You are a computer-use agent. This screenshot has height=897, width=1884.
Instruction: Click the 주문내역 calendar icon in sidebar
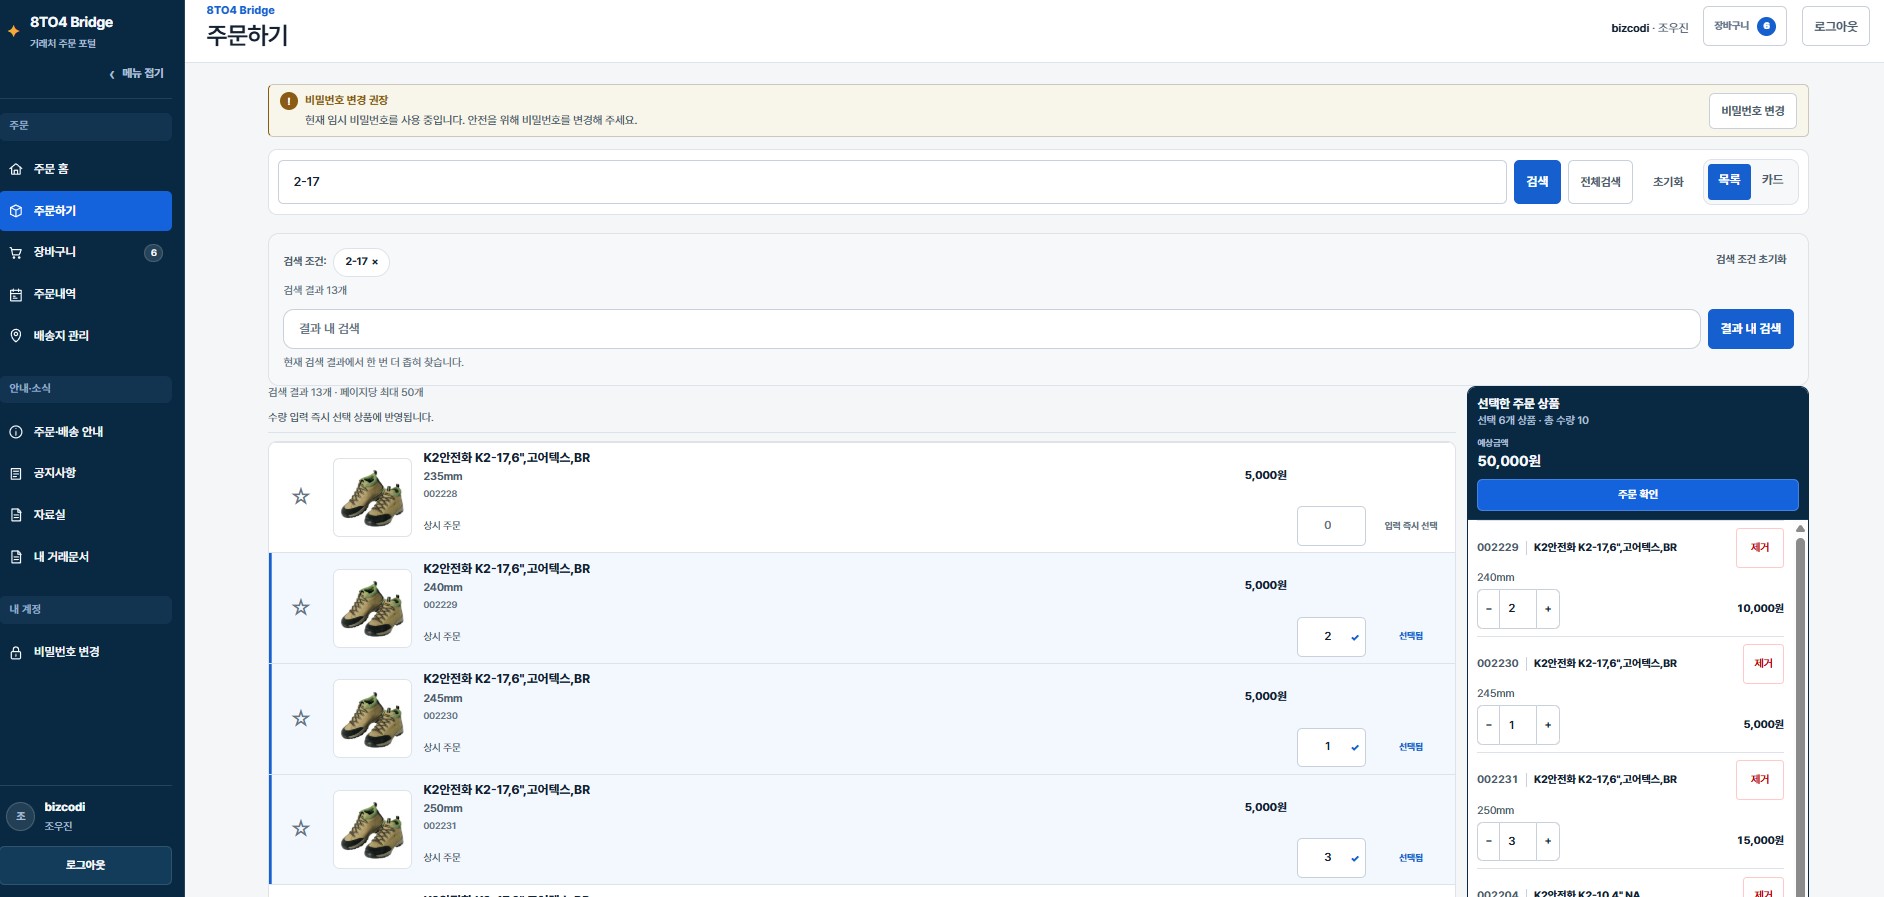[16, 294]
